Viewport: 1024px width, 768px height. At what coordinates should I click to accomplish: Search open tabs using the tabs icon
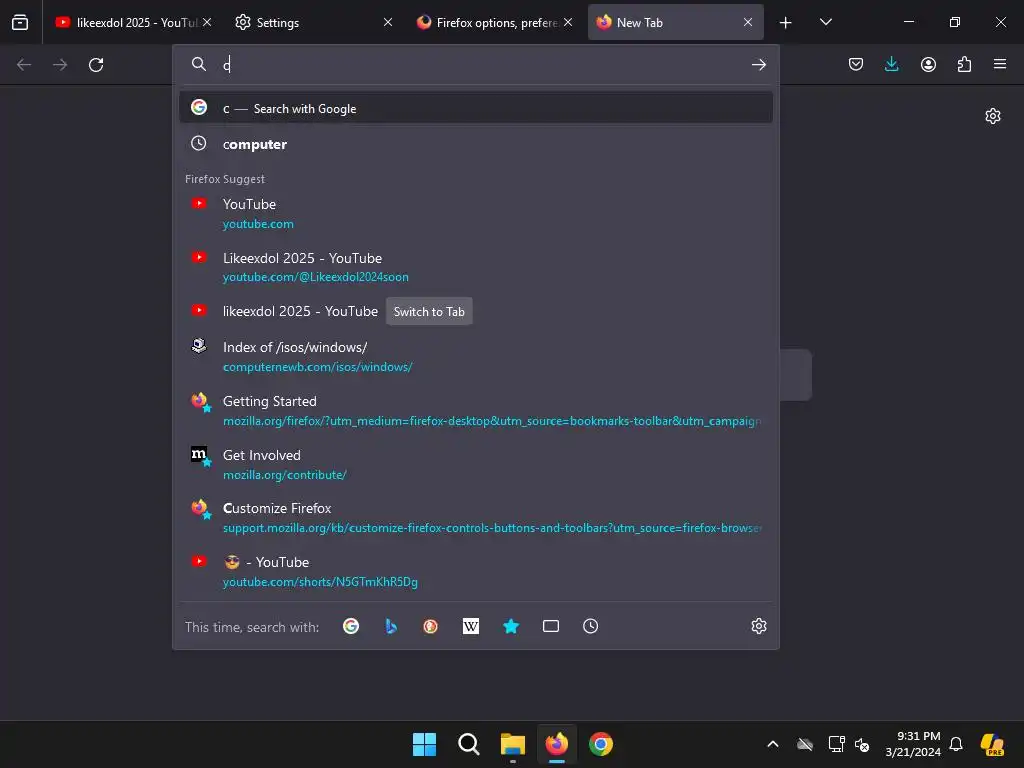pyautogui.click(x=551, y=626)
